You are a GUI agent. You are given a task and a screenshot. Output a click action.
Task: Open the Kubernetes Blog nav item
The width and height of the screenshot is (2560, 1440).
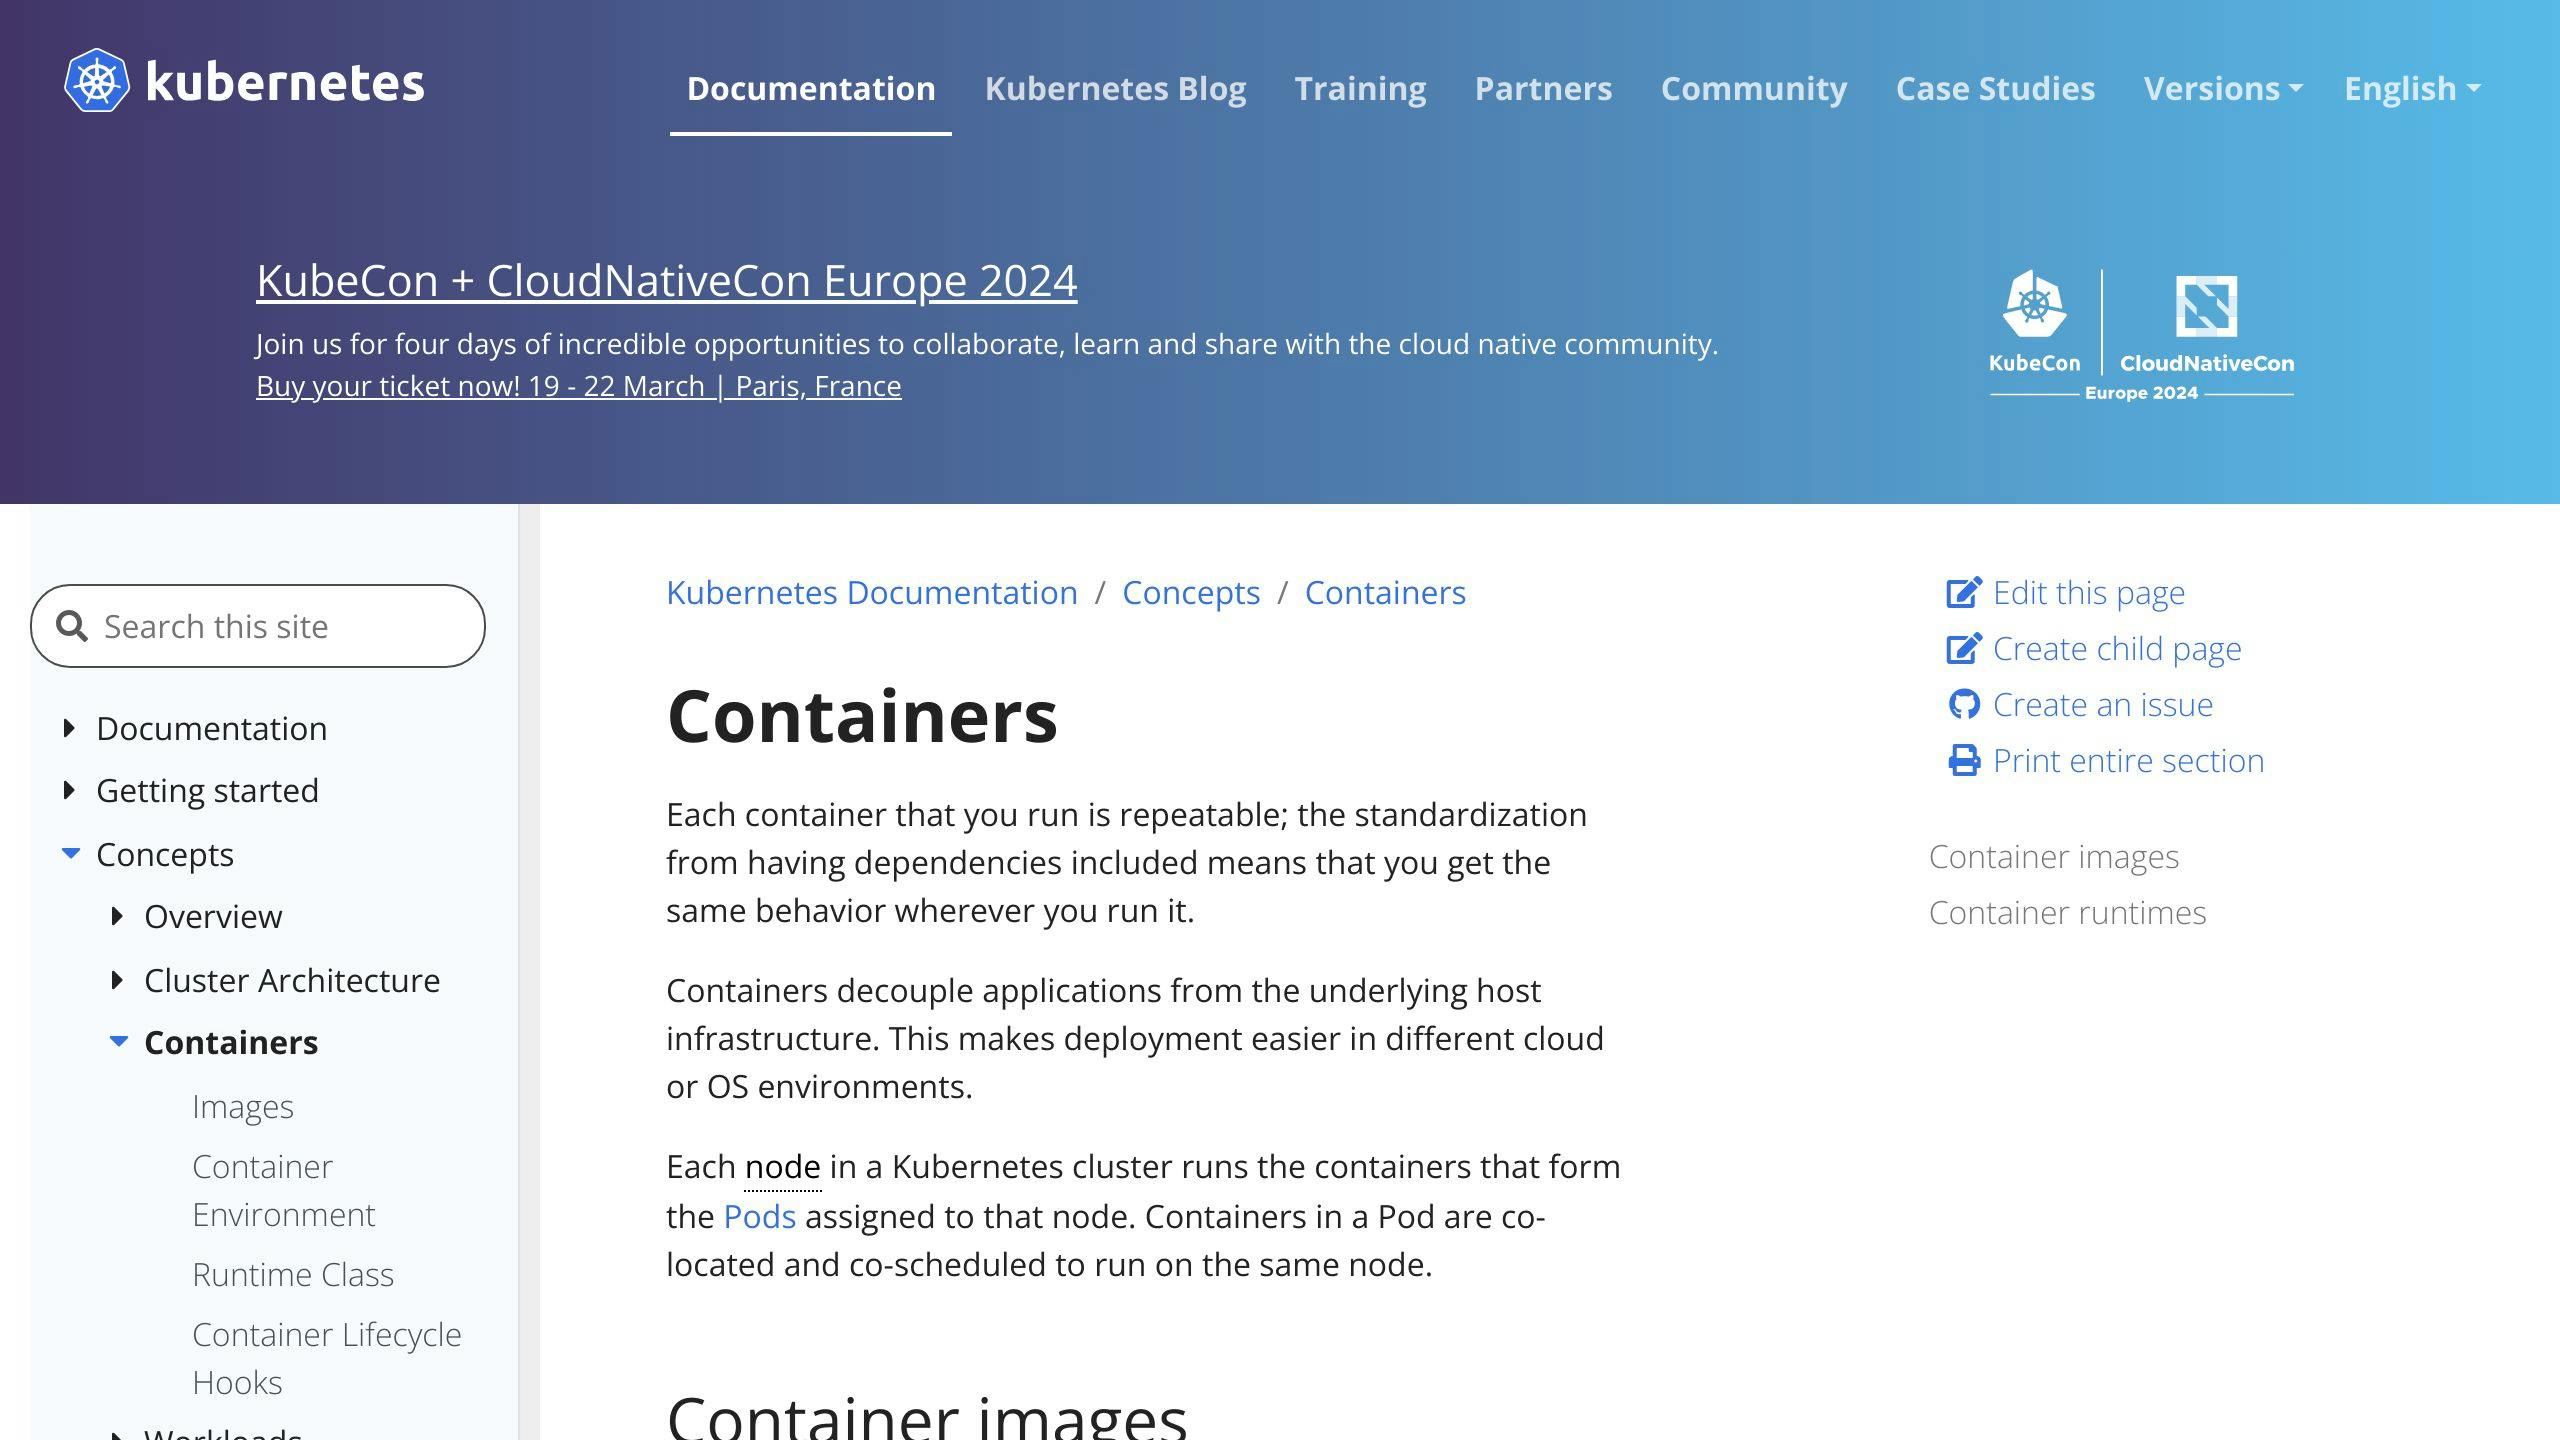(x=1115, y=88)
